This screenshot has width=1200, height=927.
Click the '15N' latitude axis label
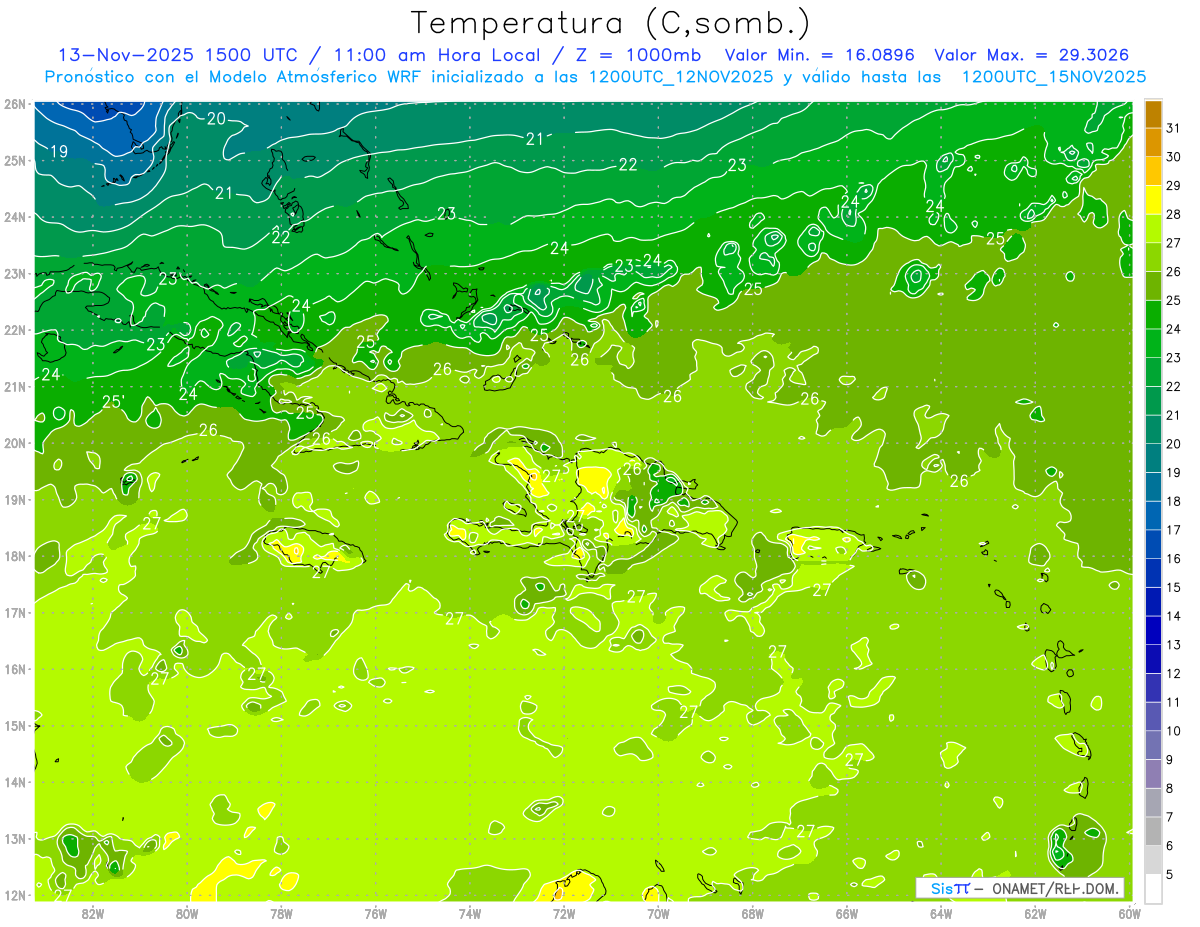(x=14, y=725)
